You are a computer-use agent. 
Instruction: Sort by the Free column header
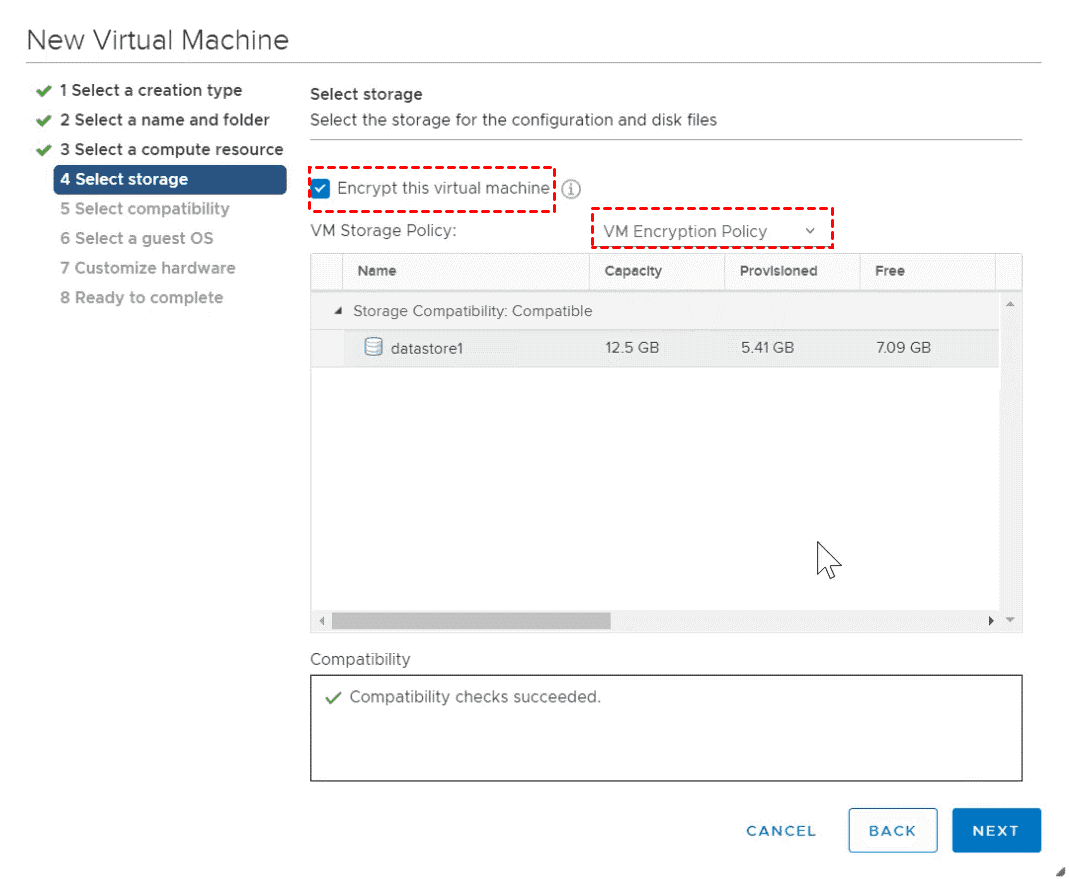pos(889,271)
